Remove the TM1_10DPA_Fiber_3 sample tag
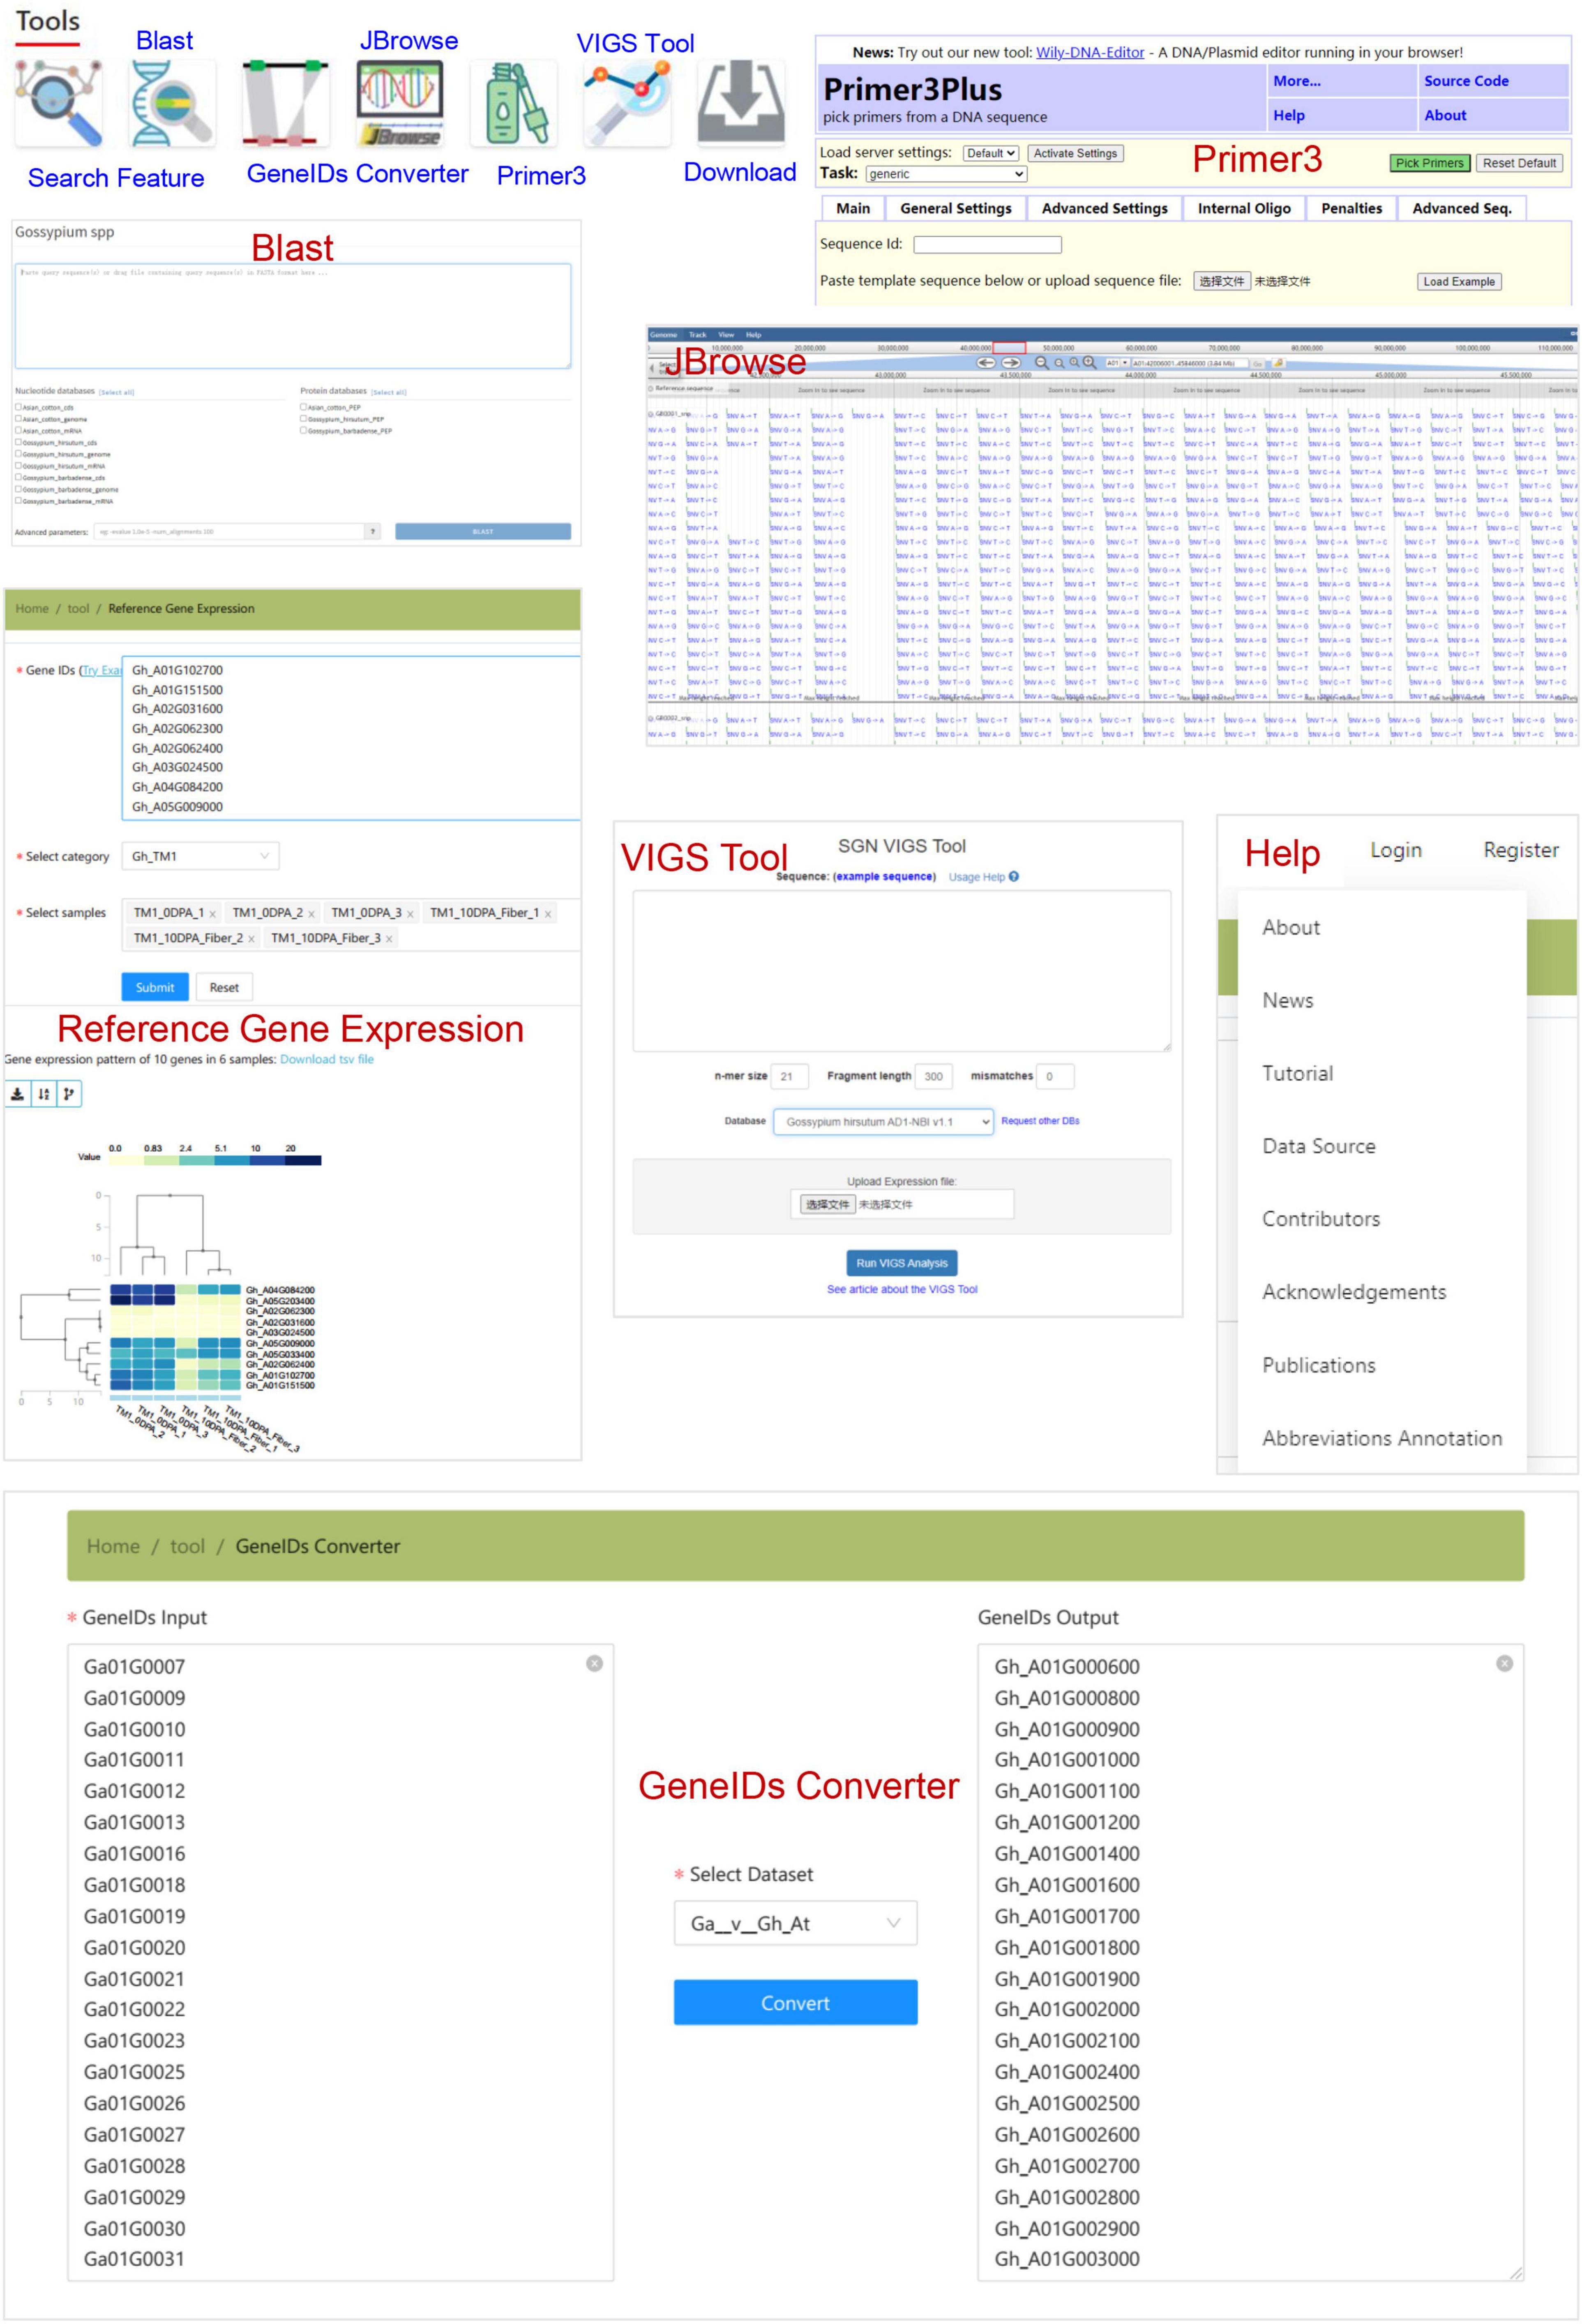Screen dimensions: 1582x2324 pyautogui.click(x=389, y=939)
